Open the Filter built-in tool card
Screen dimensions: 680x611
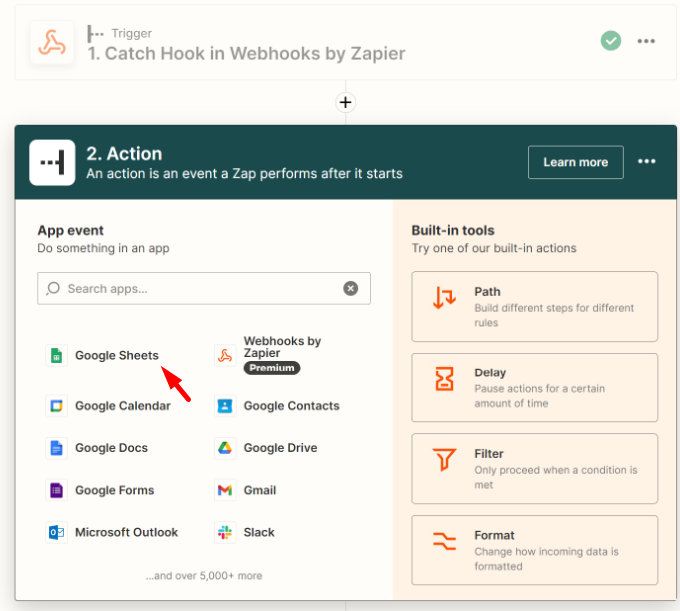pos(534,469)
